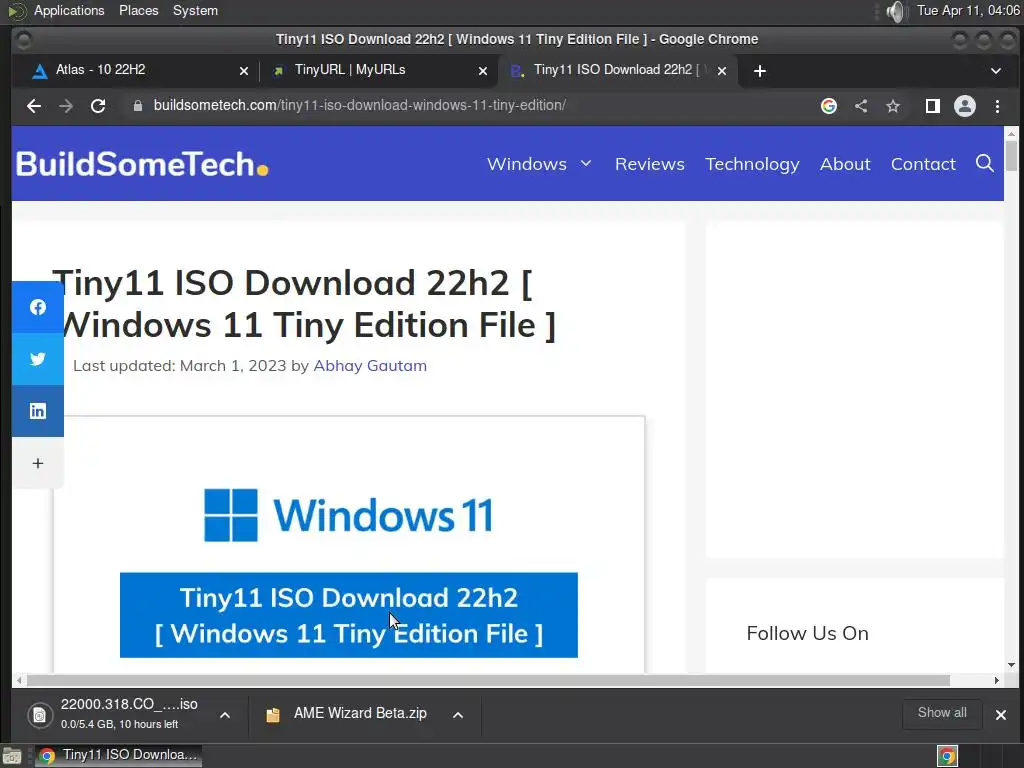Open Chrome window menu button
This screenshot has width=1024, height=768.
pos(24,40)
